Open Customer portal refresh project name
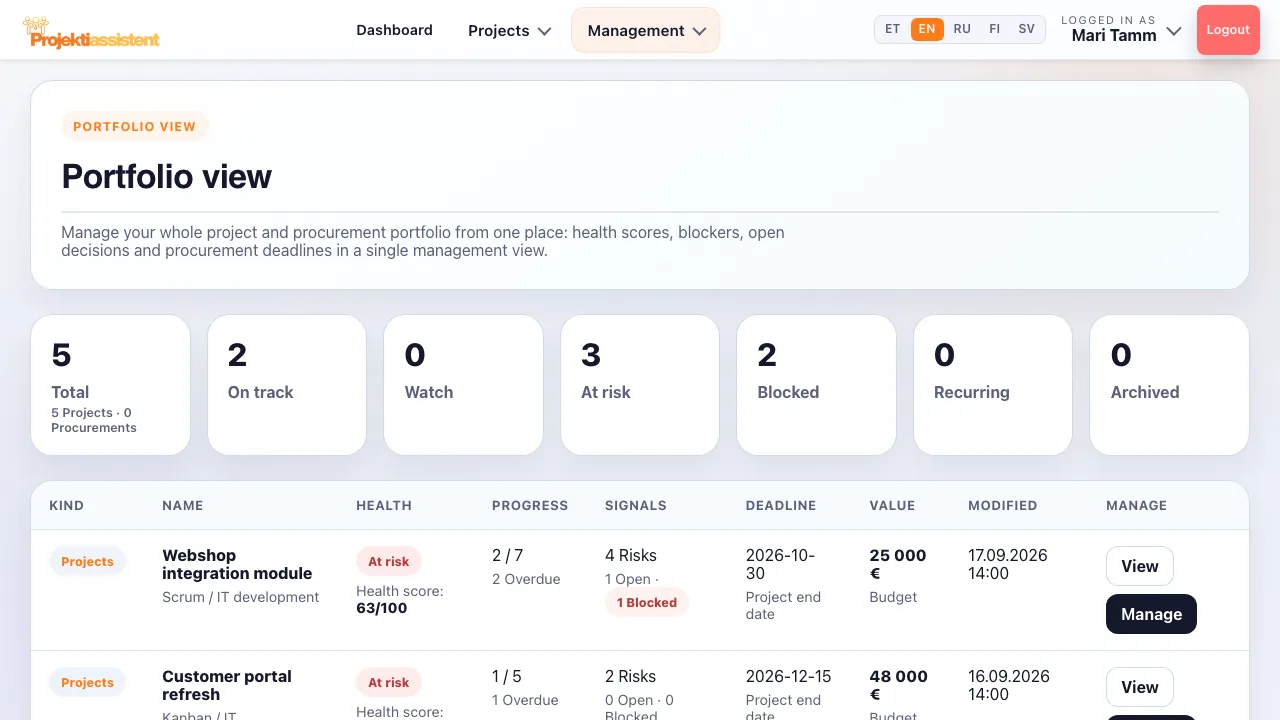The image size is (1280, 720). (x=227, y=685)
